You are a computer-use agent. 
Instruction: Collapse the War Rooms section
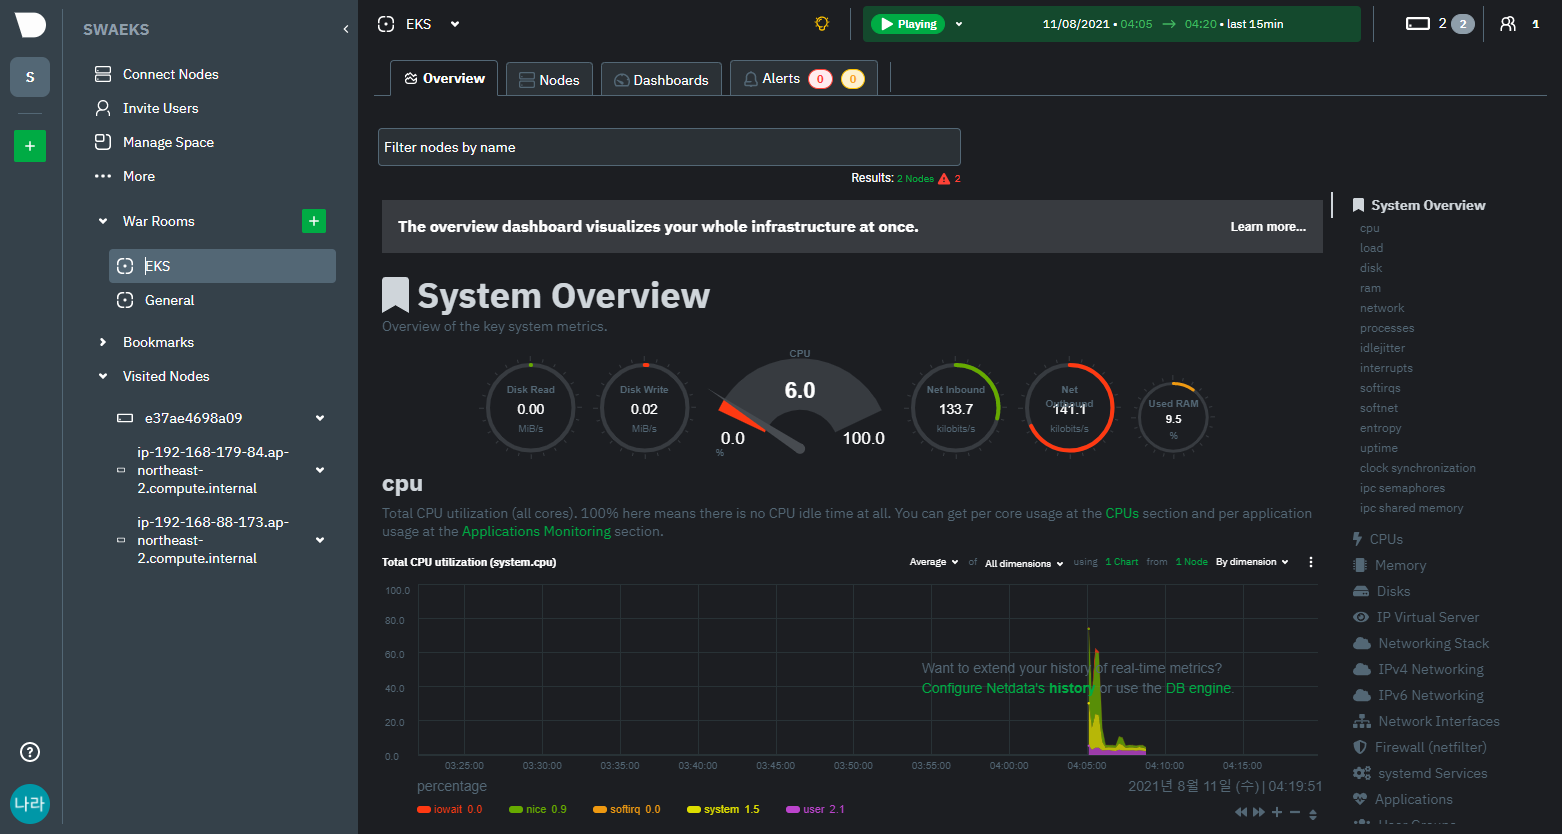pos(103,221)
